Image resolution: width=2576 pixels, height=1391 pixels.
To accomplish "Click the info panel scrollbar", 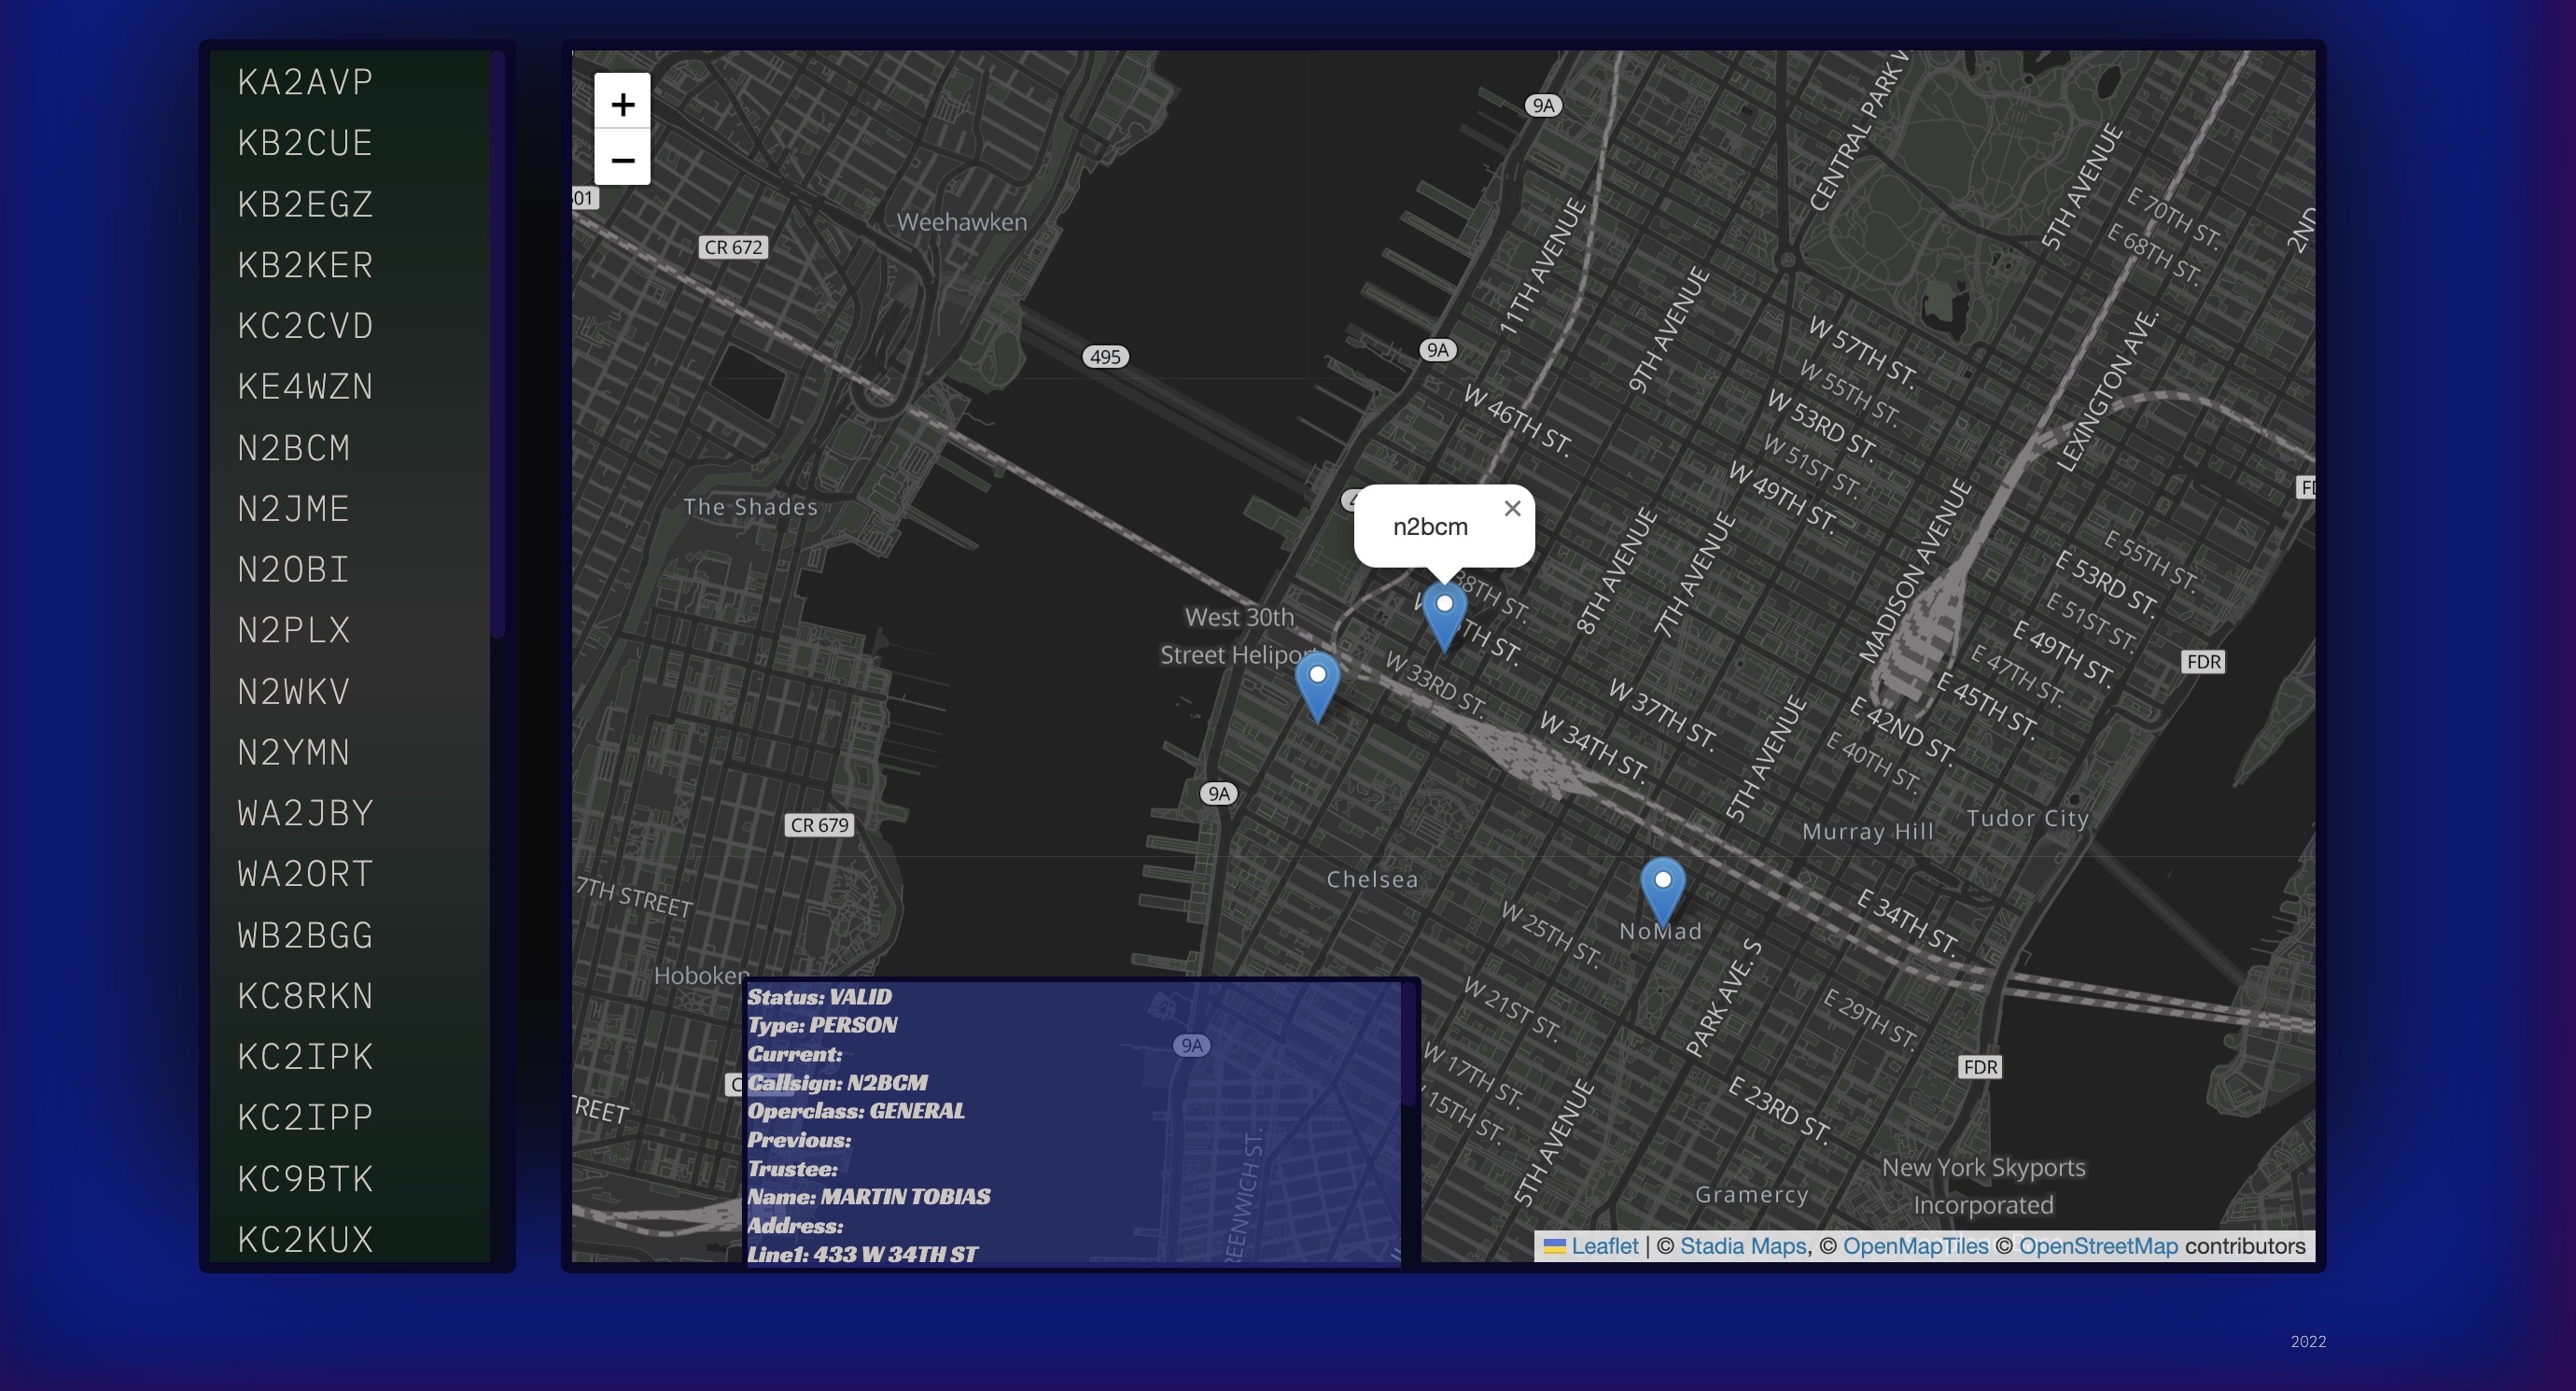I will (x=1410, y=1045).
